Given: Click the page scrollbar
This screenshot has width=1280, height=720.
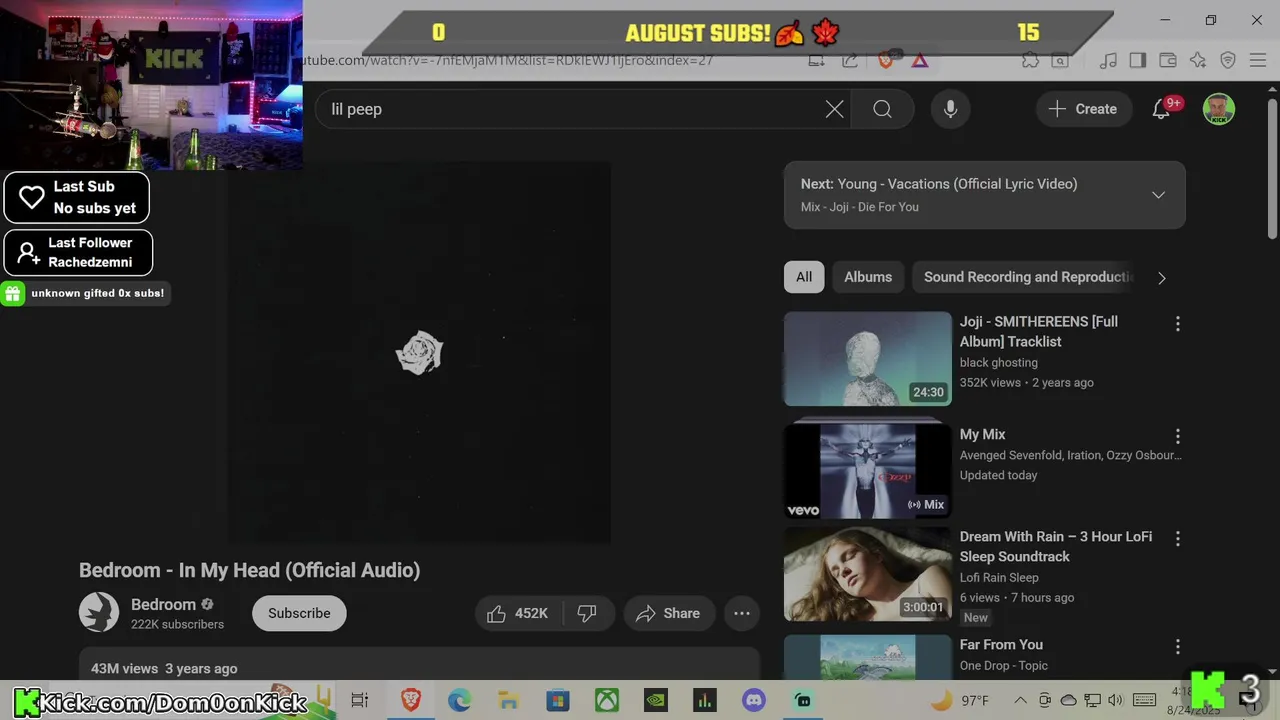Looking at the screenshot, I should [x=1272, y=169].
